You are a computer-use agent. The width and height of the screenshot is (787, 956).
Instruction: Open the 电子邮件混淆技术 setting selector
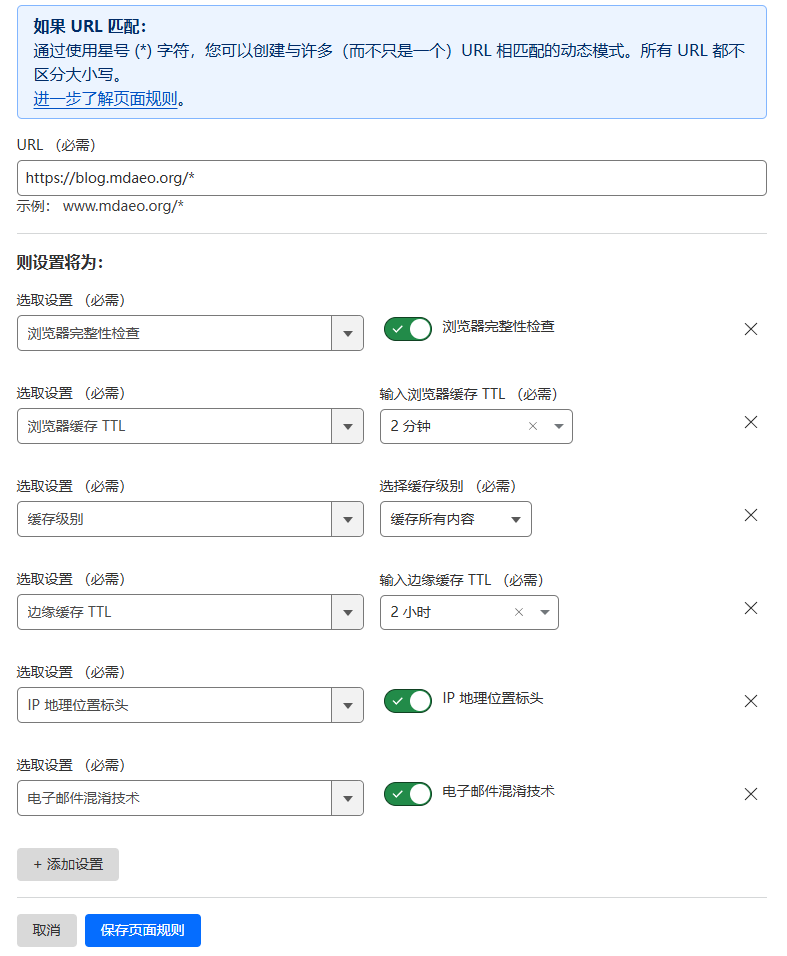190,798
